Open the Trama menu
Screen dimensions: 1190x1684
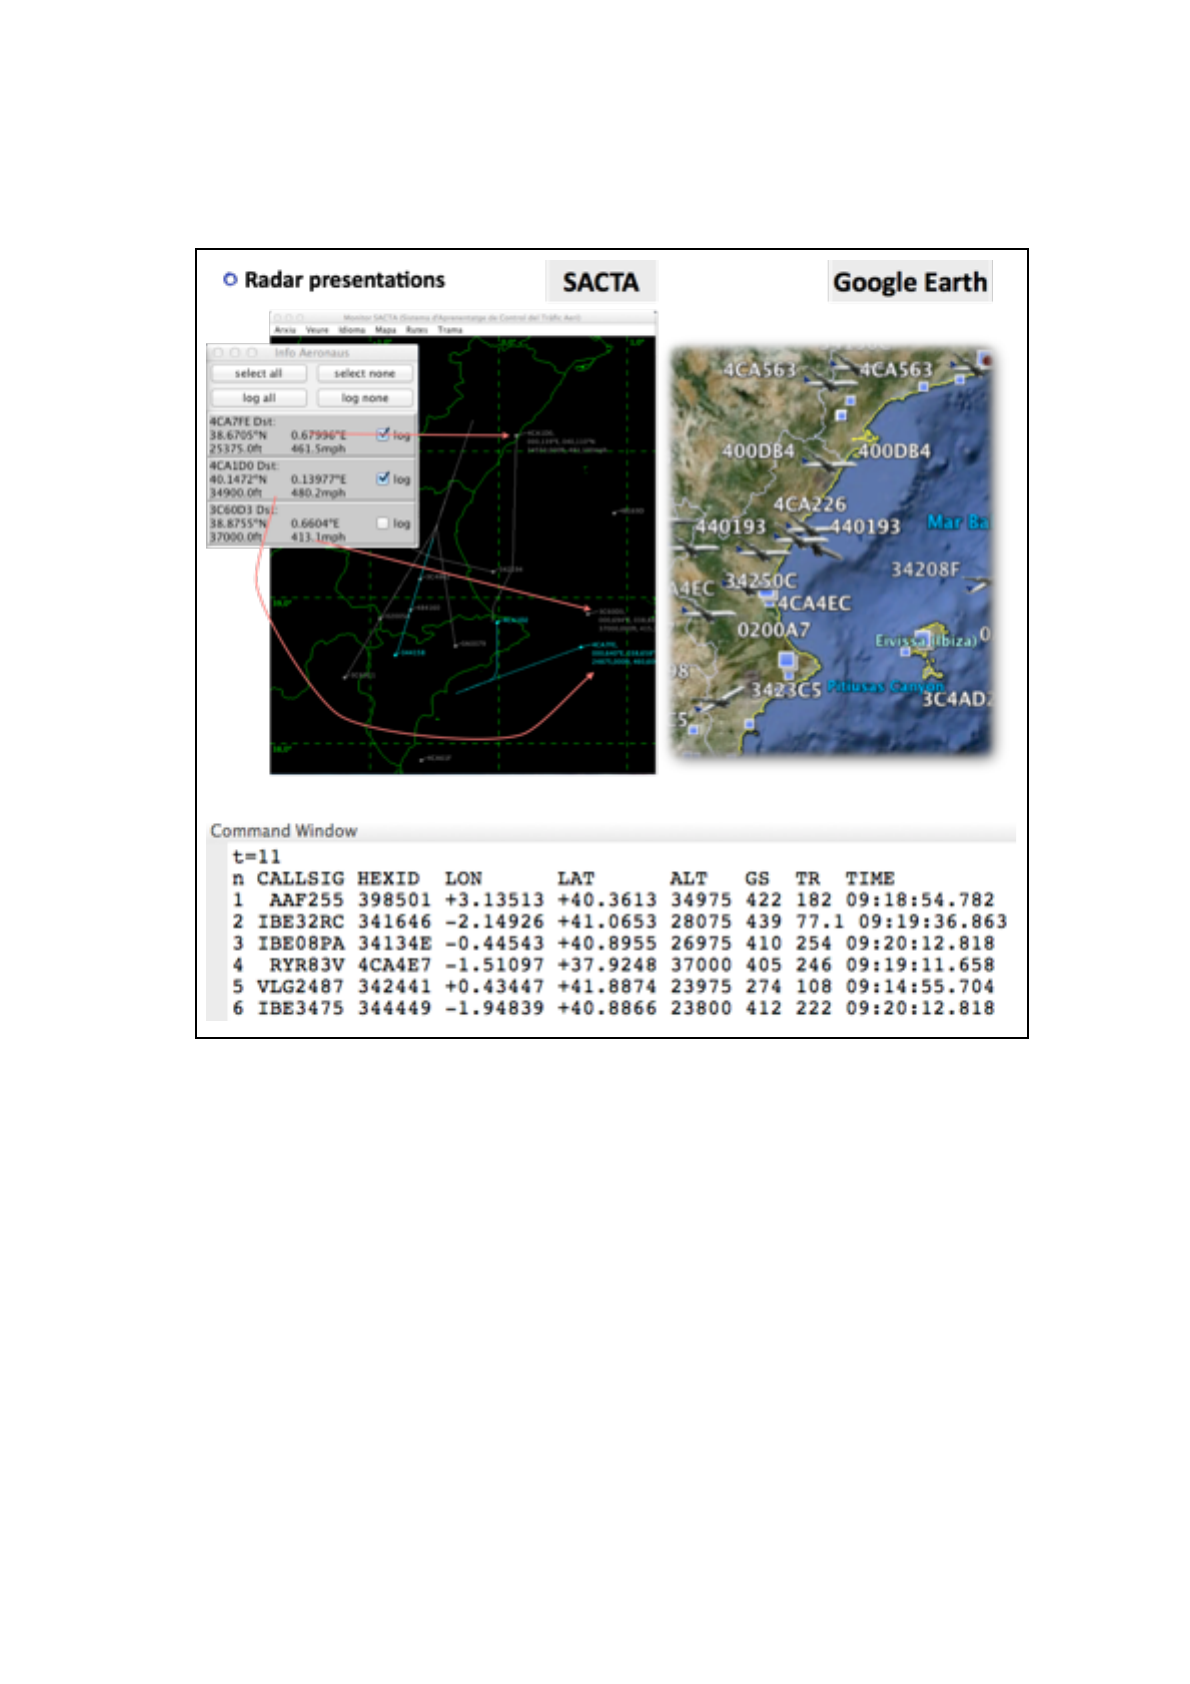pos(450,329)
